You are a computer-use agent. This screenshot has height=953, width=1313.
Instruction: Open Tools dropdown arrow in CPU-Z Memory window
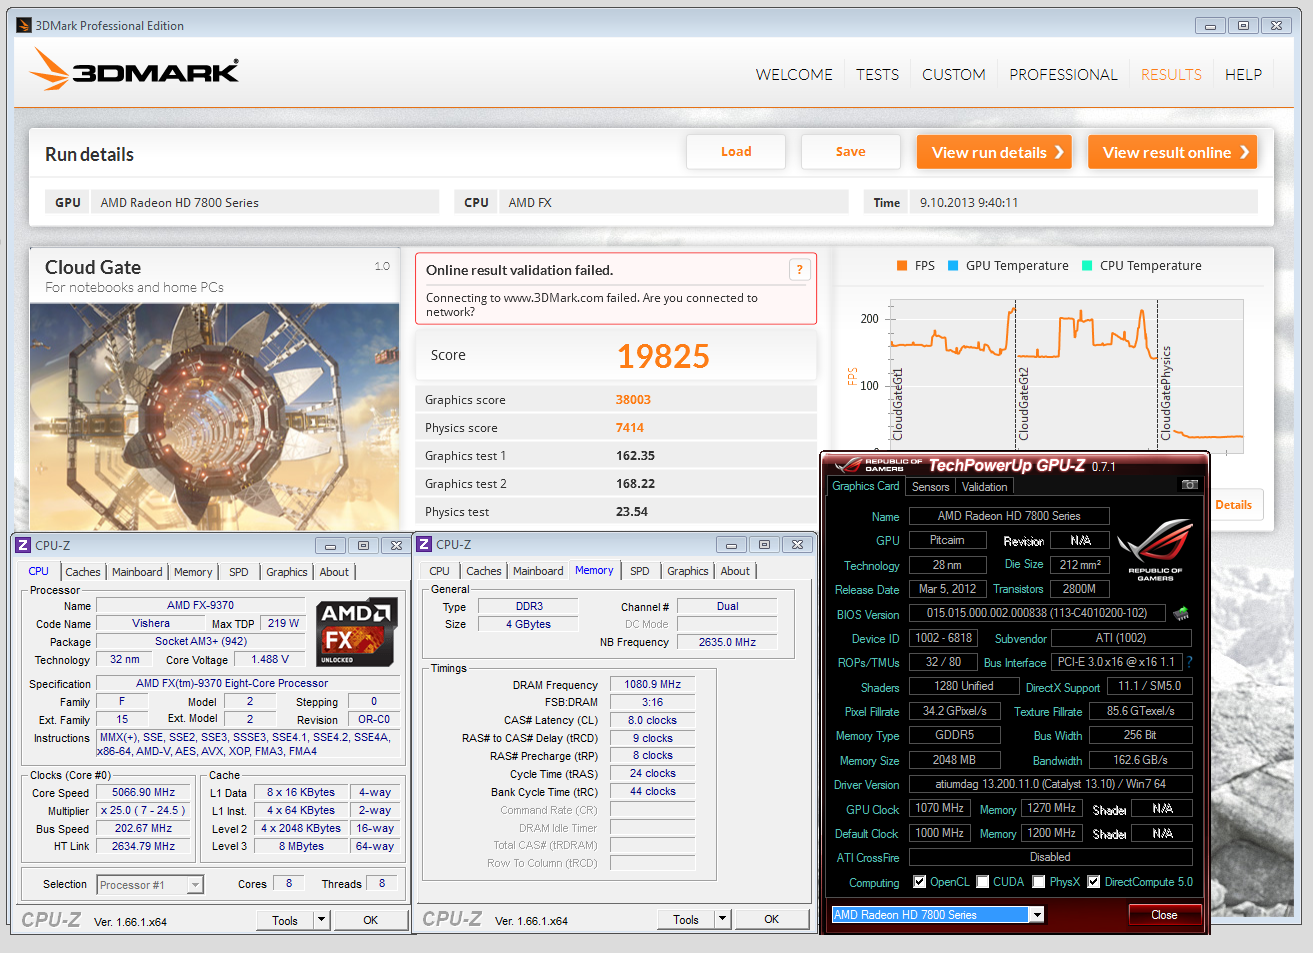(x=723, y=919)
